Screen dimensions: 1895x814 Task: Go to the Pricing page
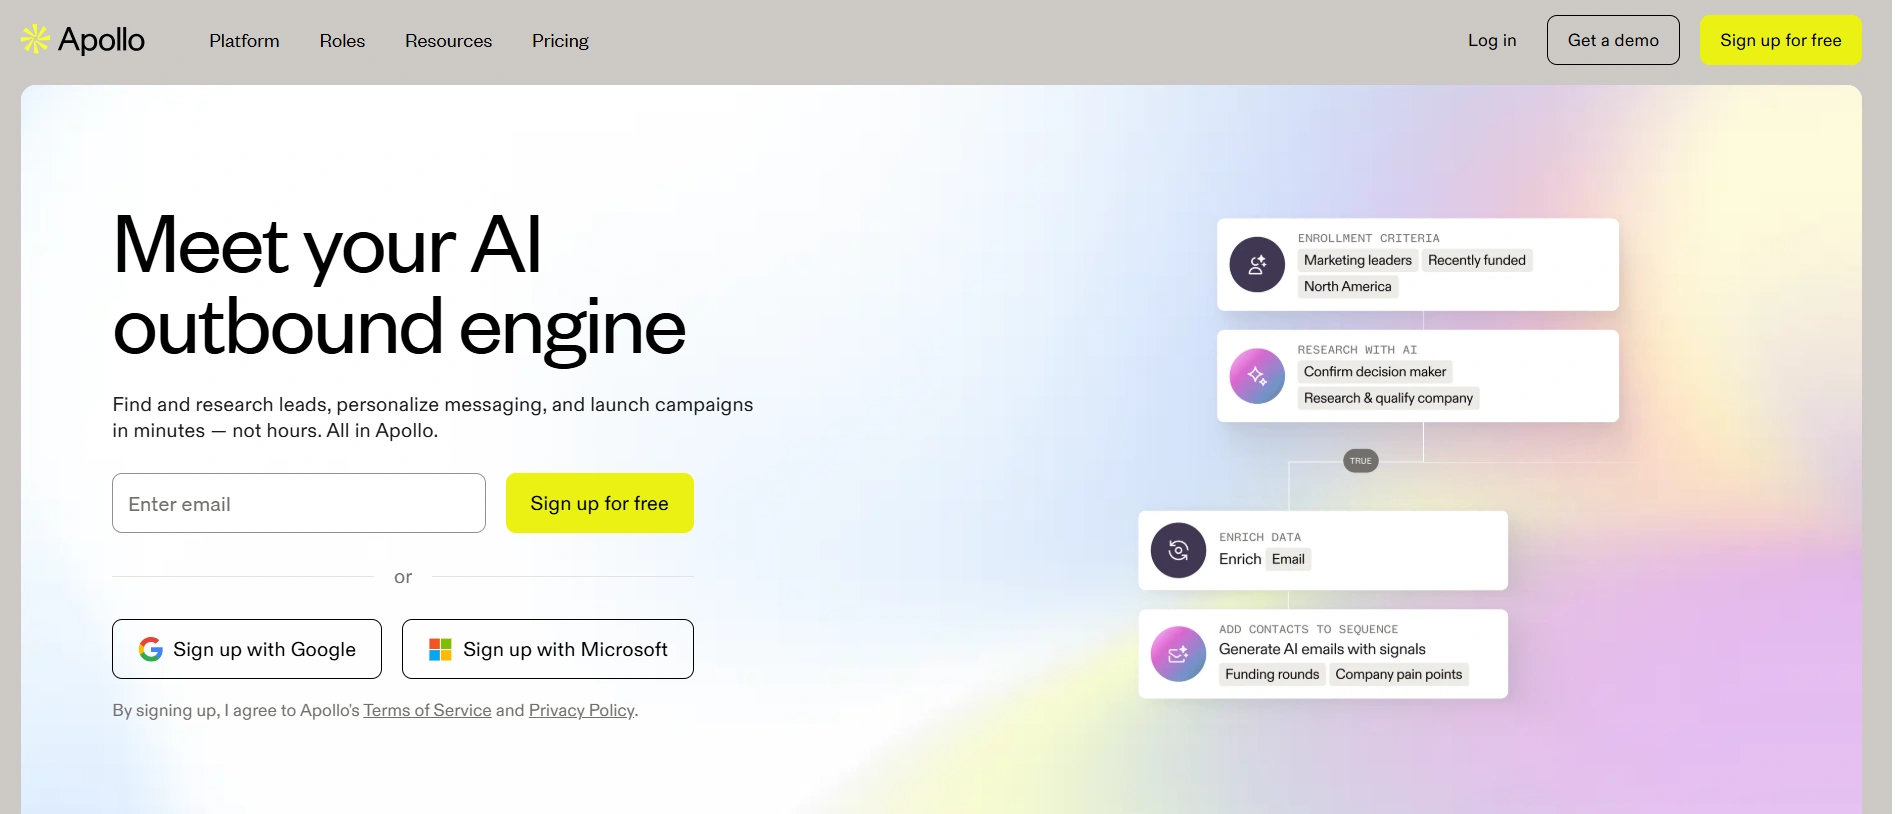(x=560, y=41)
